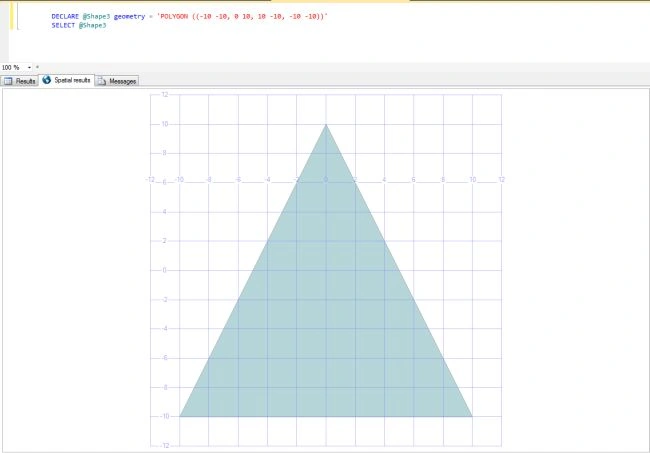Image resolution: width=650 pixels, height=453 pixels.
Task: Click the horizontal axis label -12
Action: click(x=150, y=179)
